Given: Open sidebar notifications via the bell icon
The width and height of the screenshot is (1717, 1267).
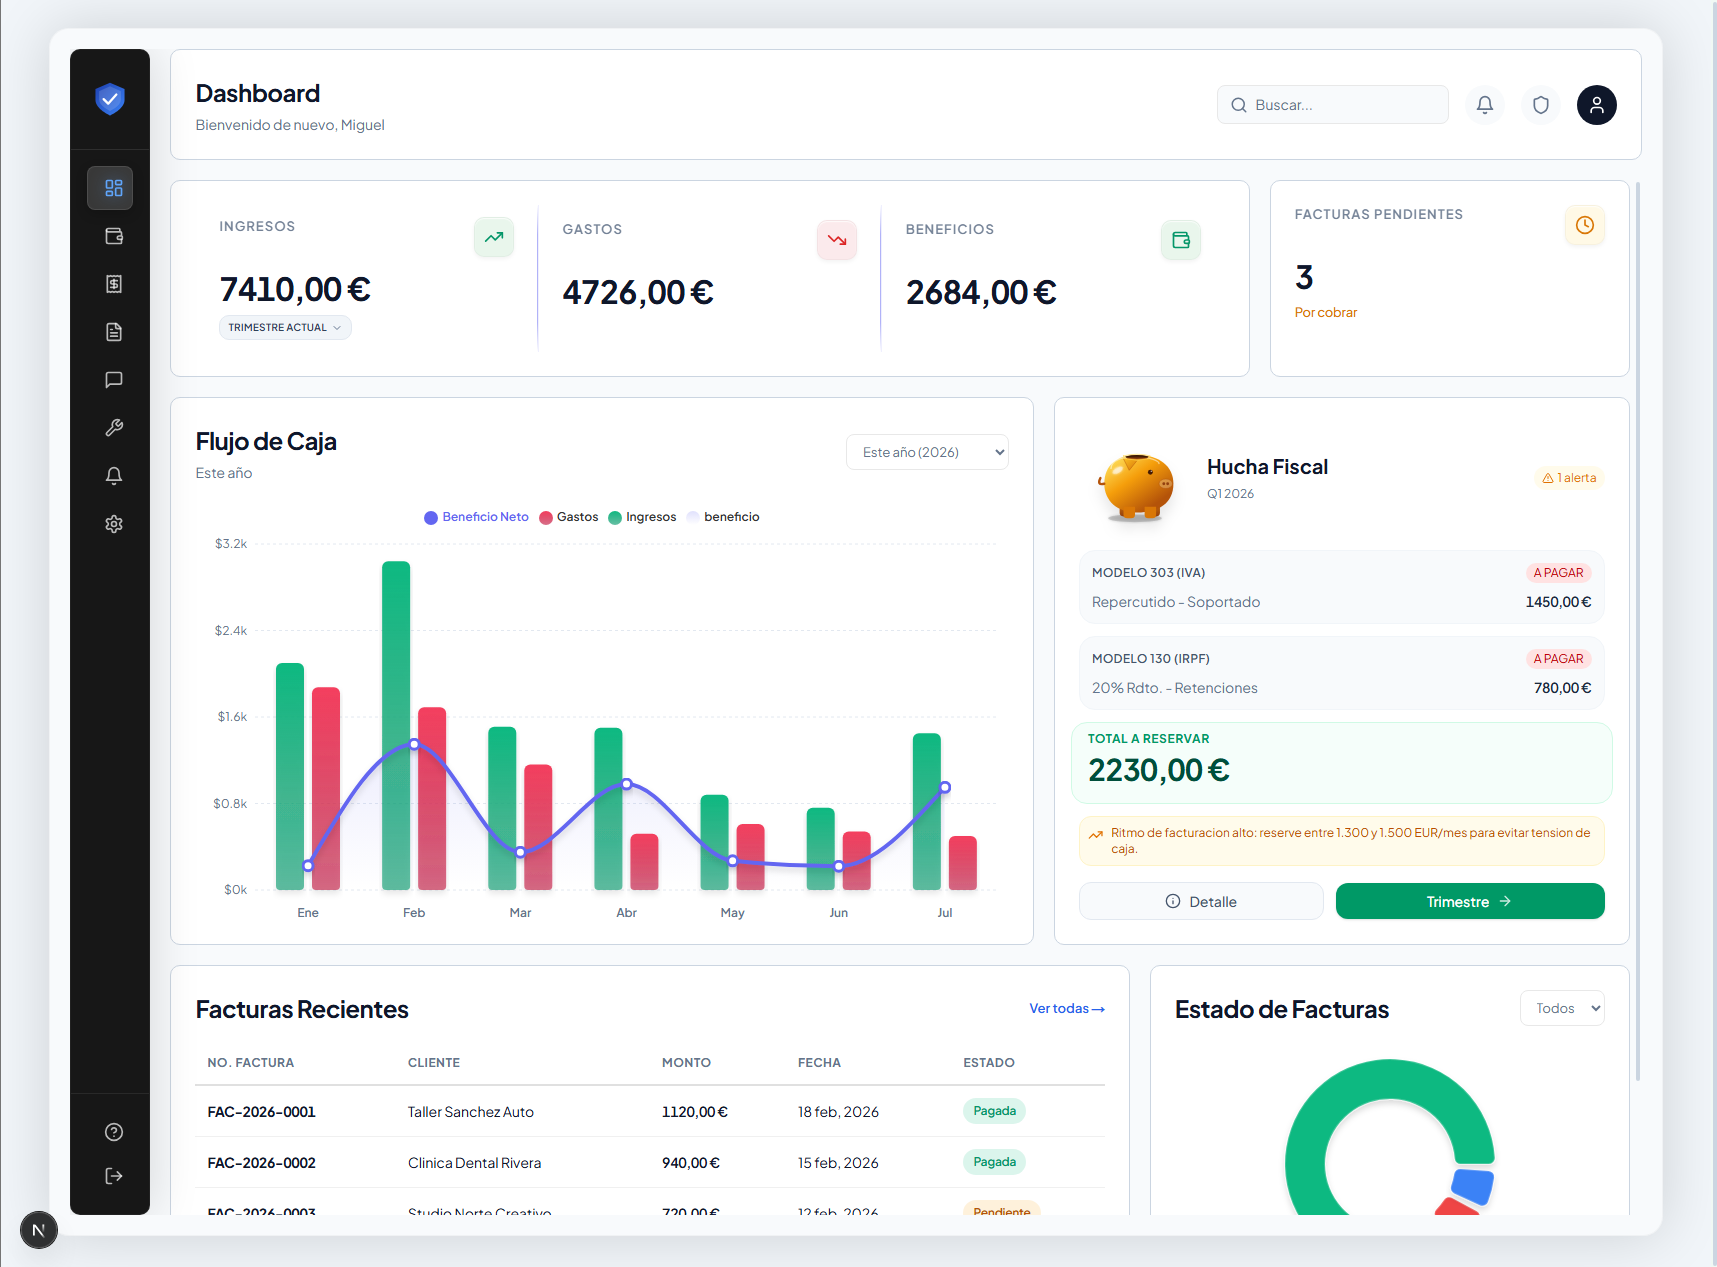Looking at the screenshot, I should (113, 476).
